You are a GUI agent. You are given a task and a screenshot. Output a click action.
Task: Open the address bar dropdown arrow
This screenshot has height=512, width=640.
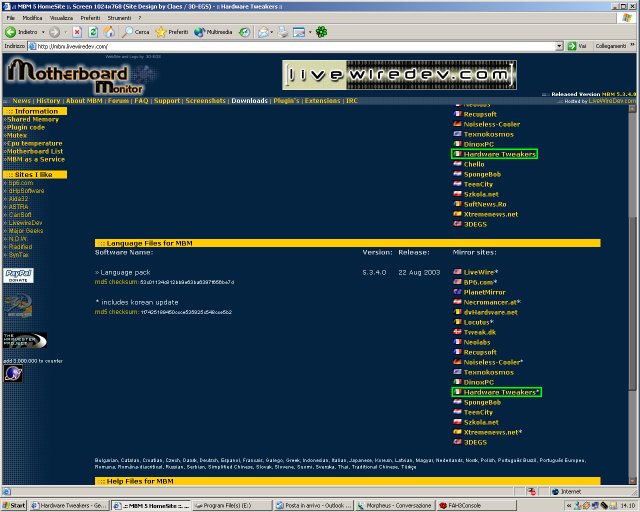559,46
